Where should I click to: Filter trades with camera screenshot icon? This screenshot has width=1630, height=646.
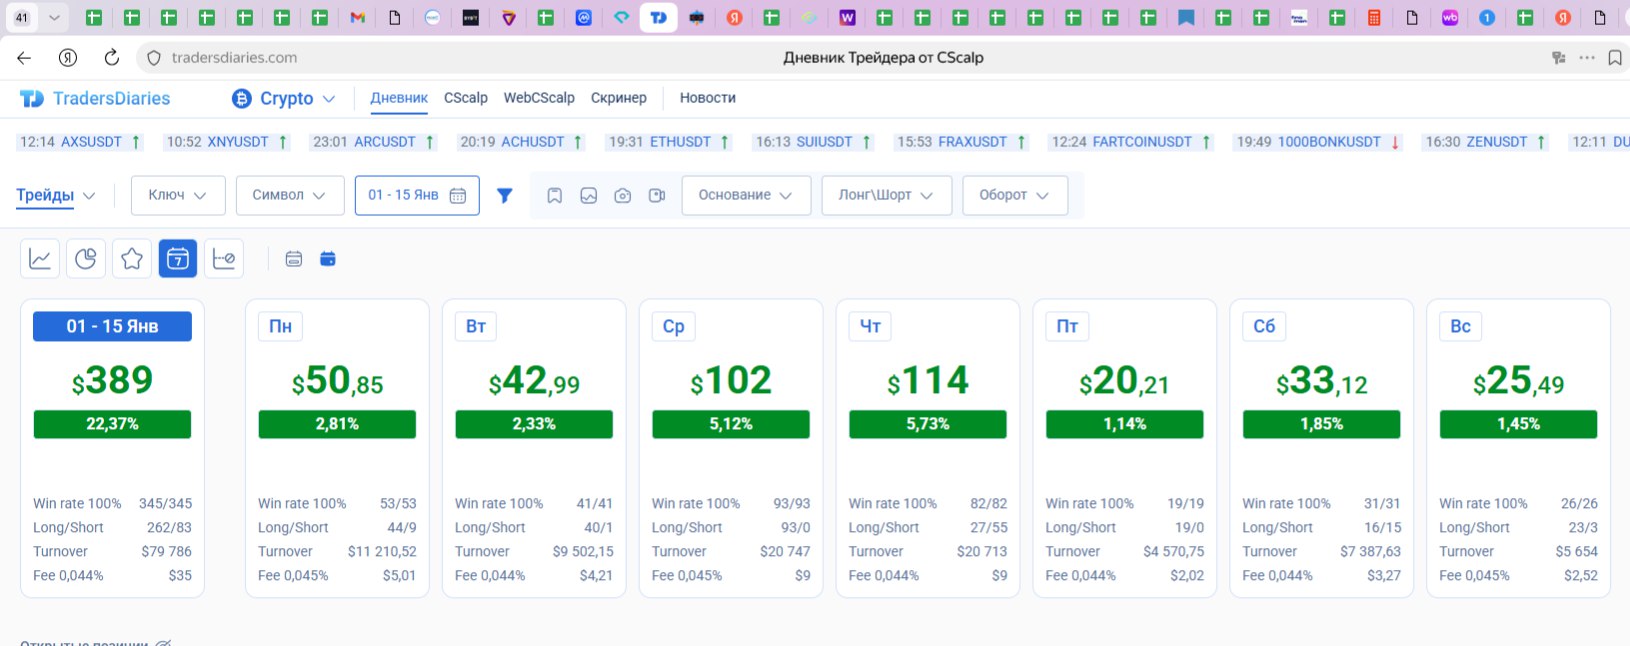click(622, 196)
